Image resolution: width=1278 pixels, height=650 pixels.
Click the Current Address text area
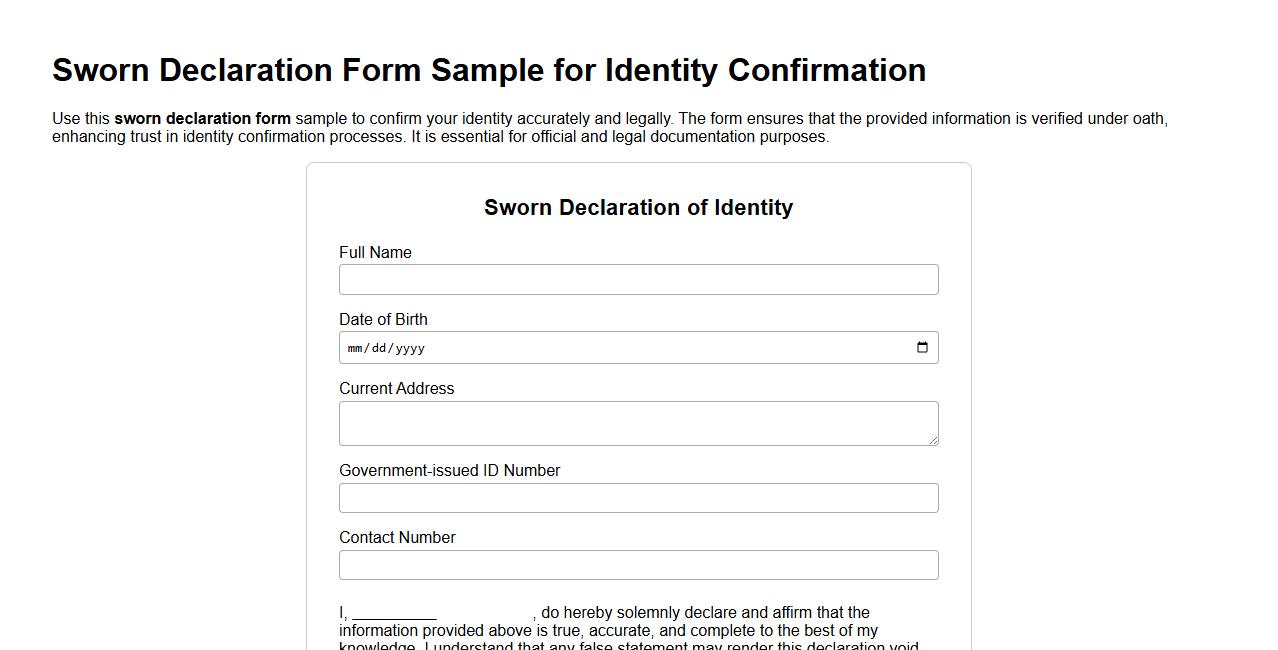638,421
